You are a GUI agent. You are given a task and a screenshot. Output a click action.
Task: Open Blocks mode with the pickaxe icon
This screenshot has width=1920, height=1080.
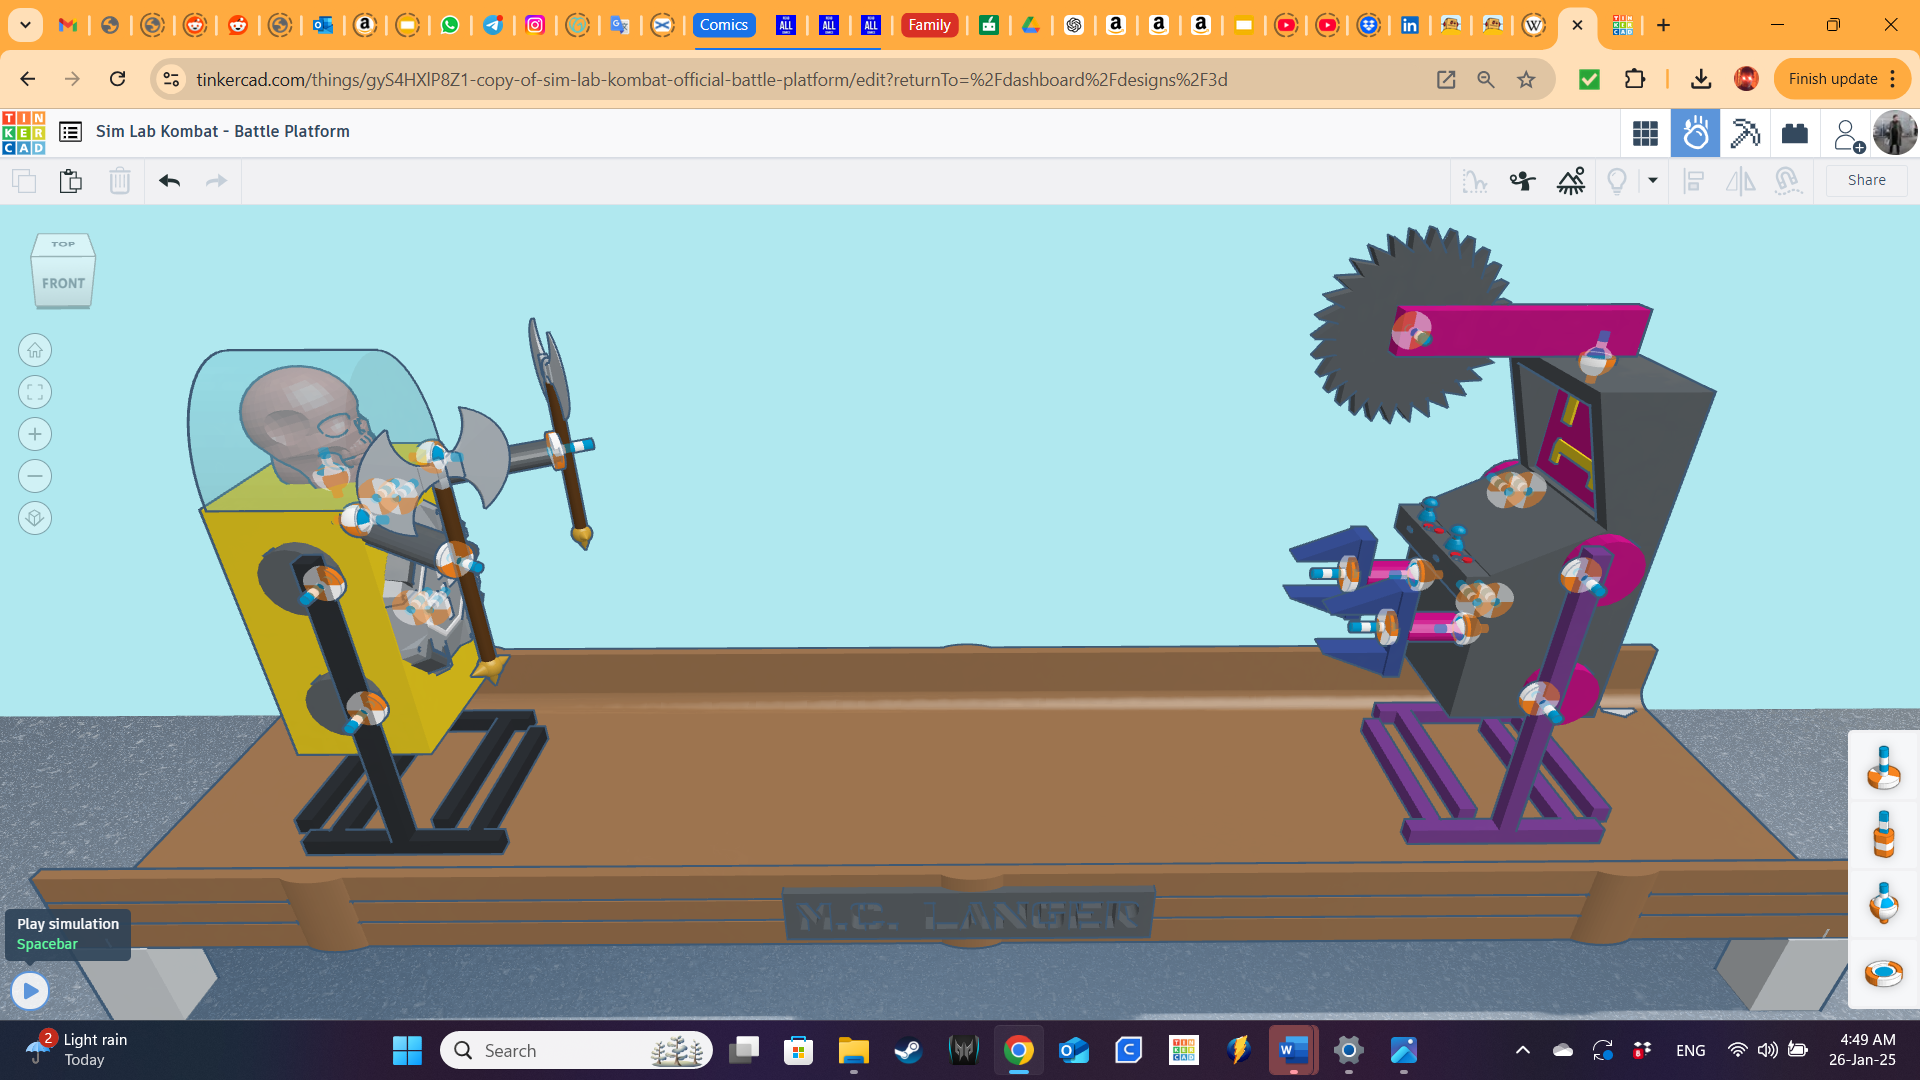(x=1745, y=132)
